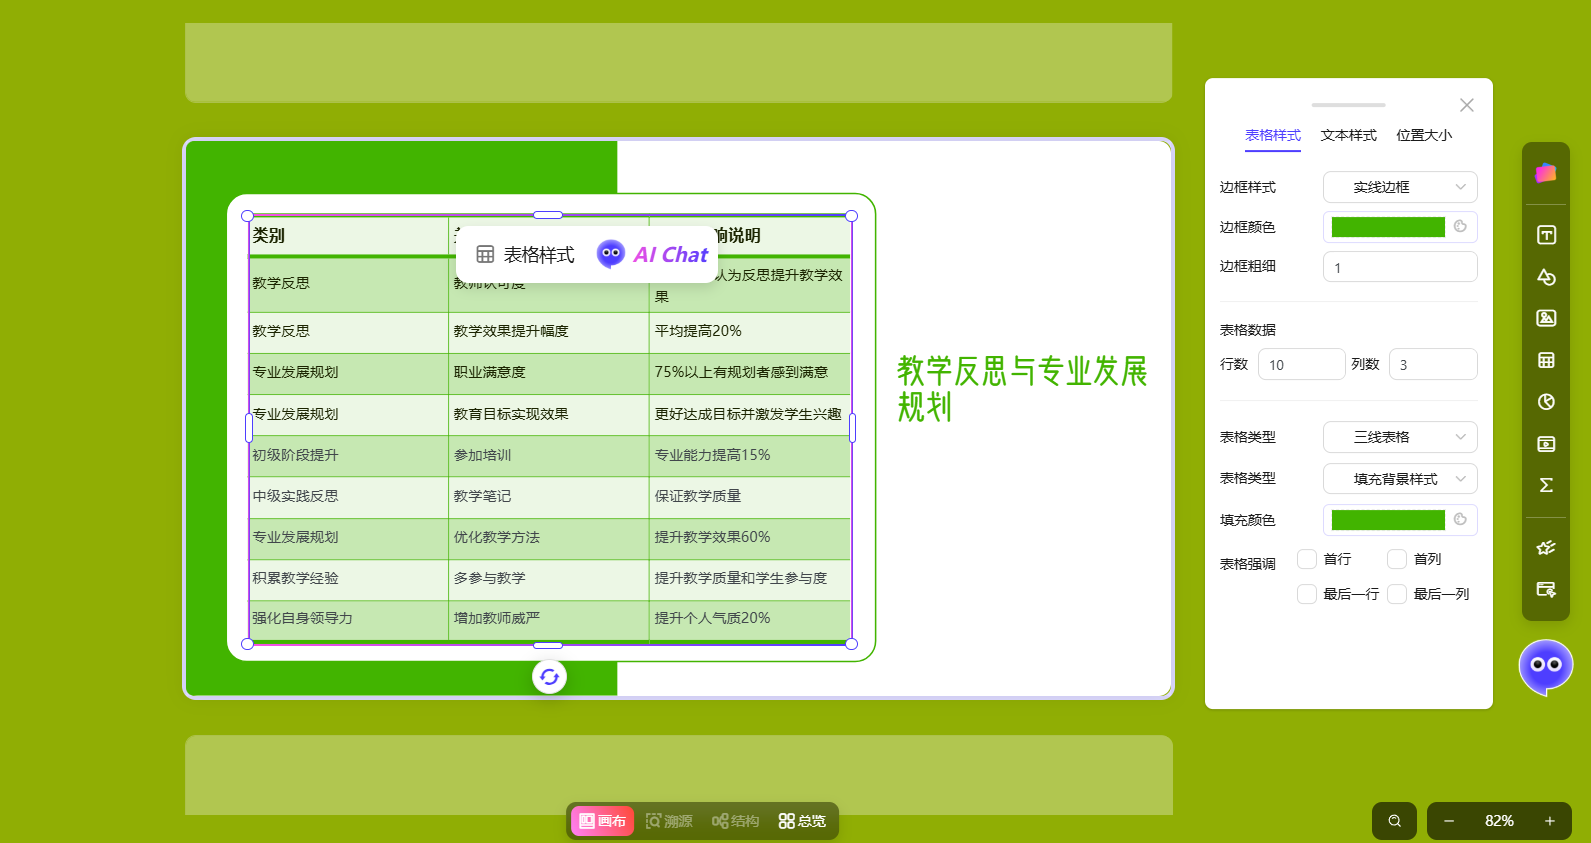The image size is (1591, 843).
Task: Switch to 总览 overview mode
Action: click(802, 821)
